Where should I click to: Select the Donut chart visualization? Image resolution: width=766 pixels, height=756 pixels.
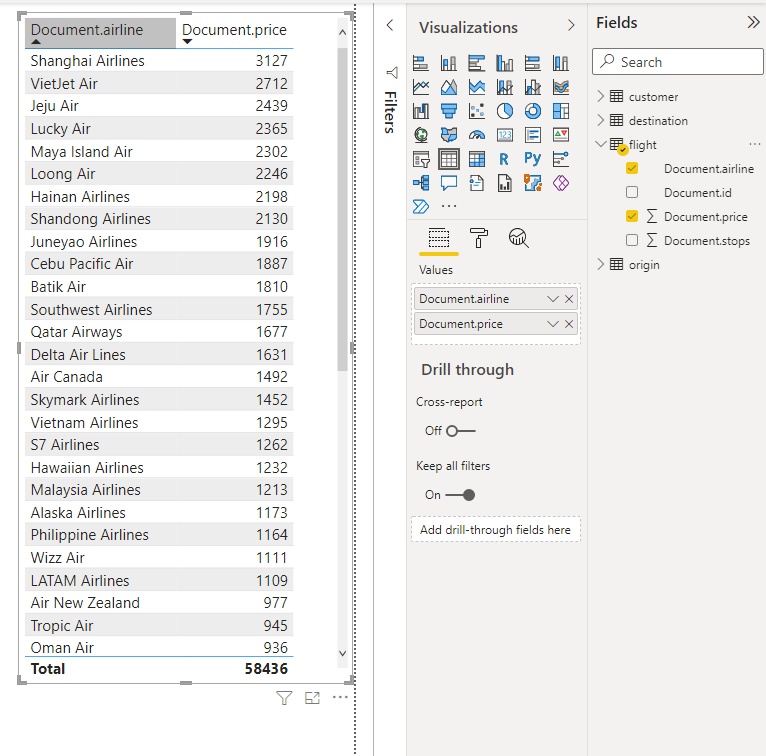click(532, 111)
